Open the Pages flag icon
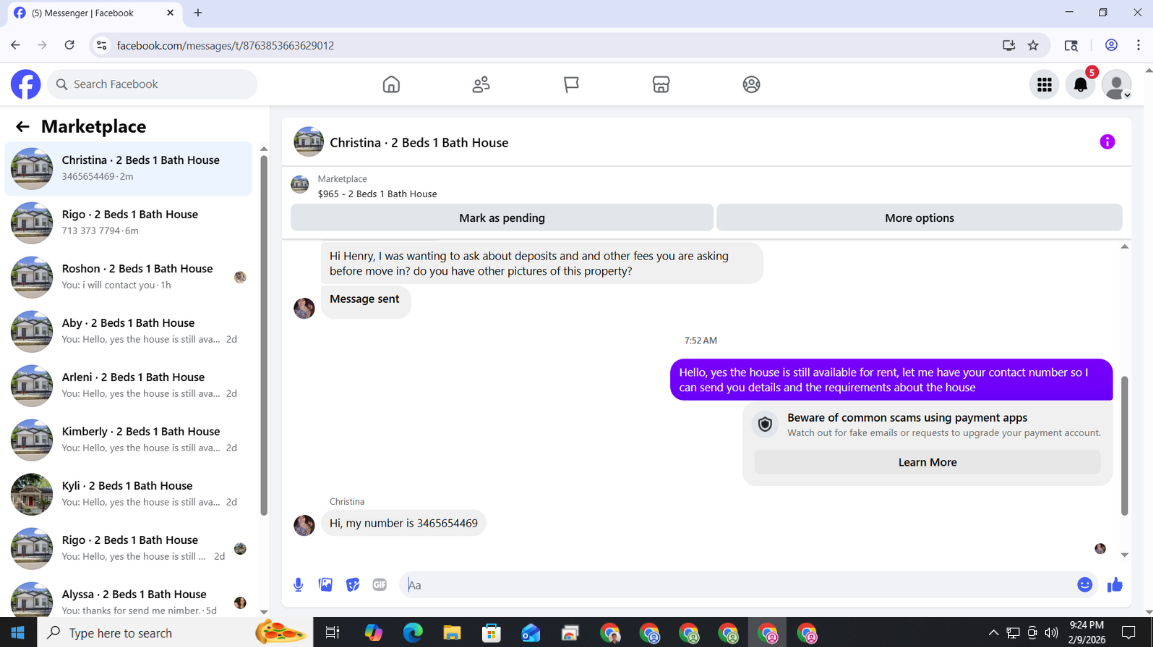1153x647 pixels. 571,85
